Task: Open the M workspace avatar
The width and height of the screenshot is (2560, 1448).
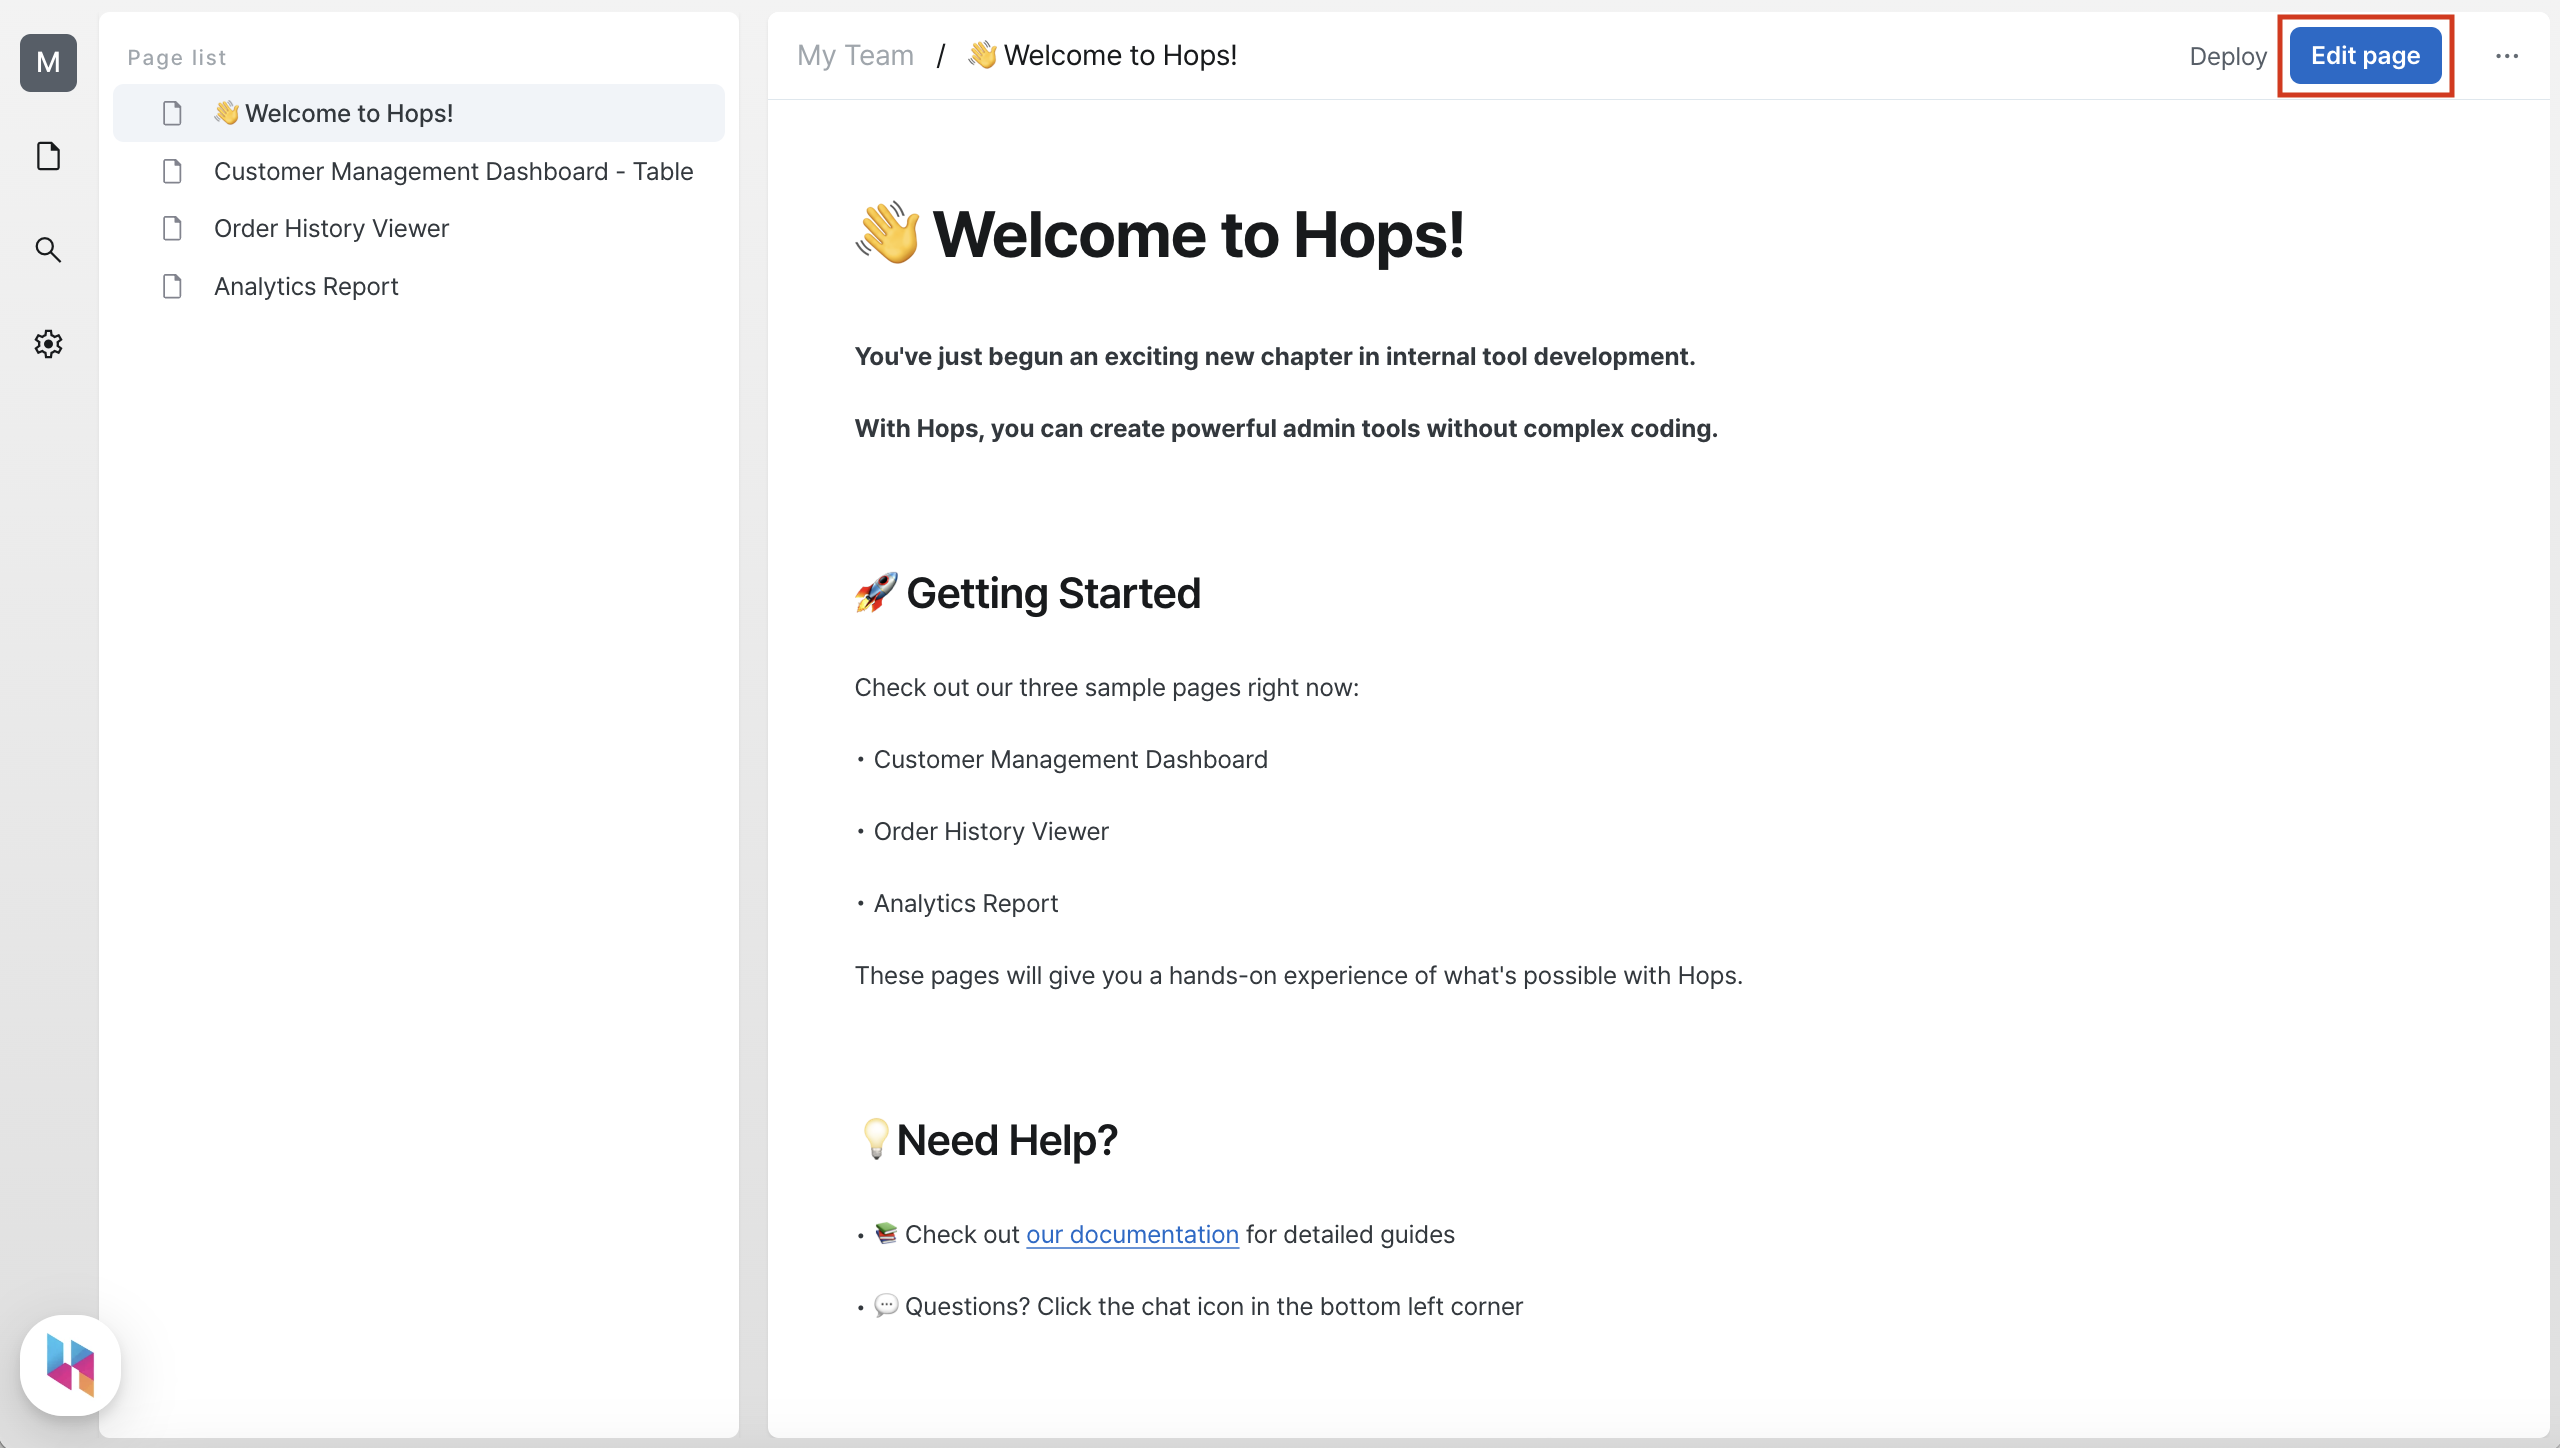Action: pyautogui.click(x=48, y=62)
